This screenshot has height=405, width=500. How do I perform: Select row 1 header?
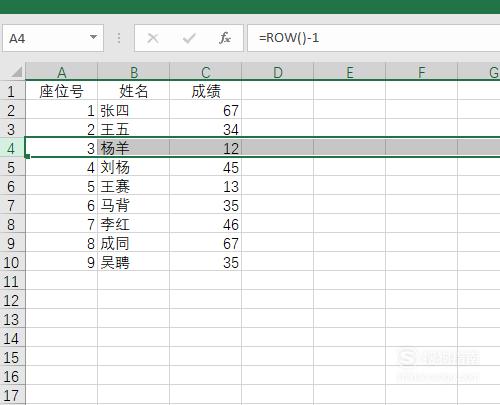(x=12, y=91)
